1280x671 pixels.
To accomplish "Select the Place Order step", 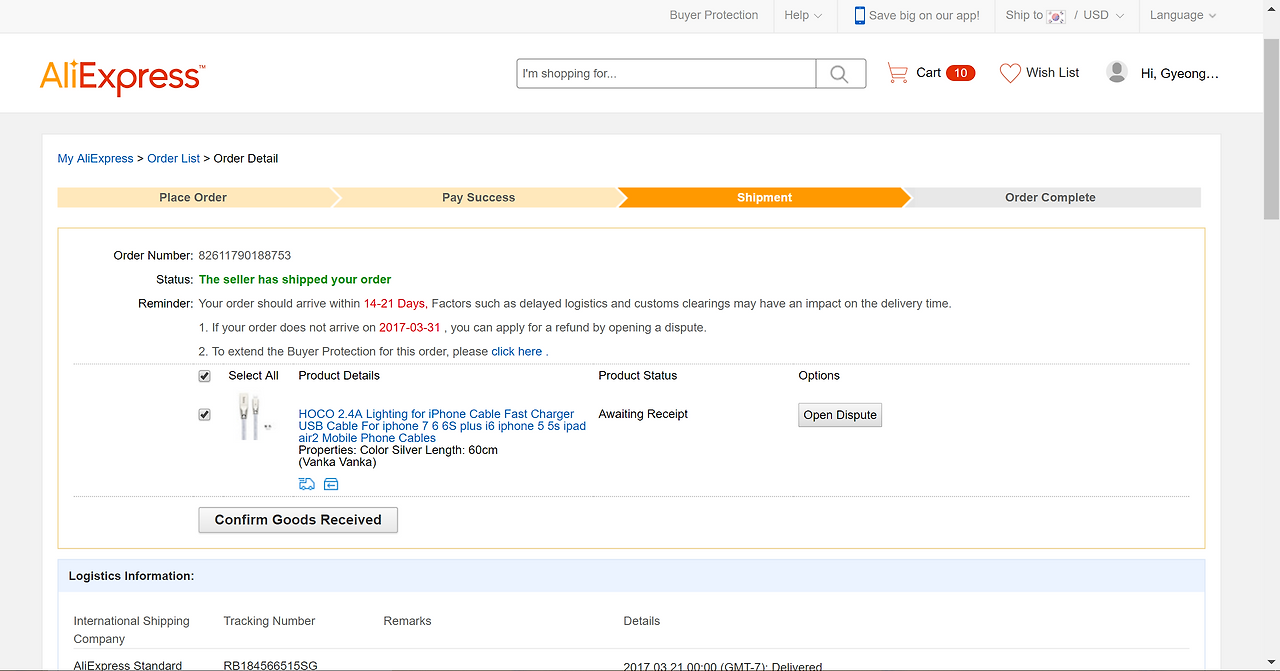I will tap(193, 197).
